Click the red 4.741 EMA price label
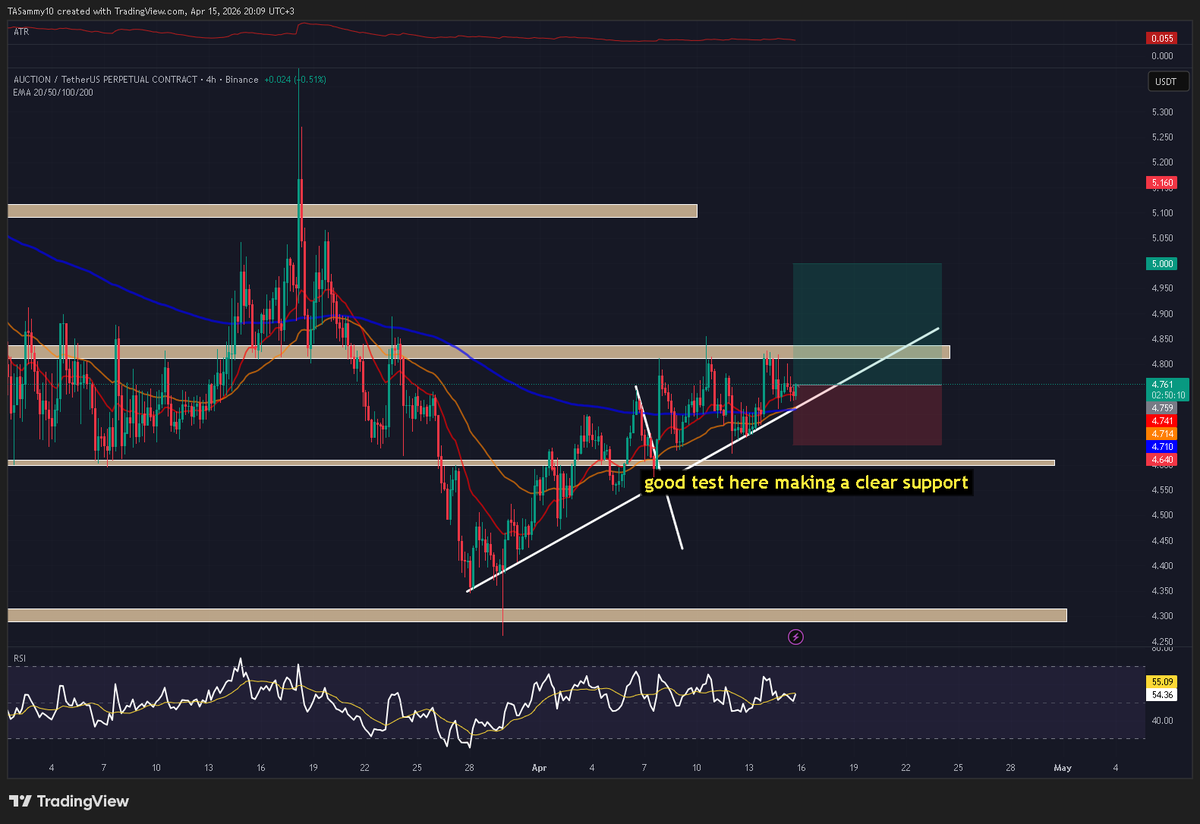Image resolution: width=1200 pixels, height=824 pixels. [x=1162, y=421]
